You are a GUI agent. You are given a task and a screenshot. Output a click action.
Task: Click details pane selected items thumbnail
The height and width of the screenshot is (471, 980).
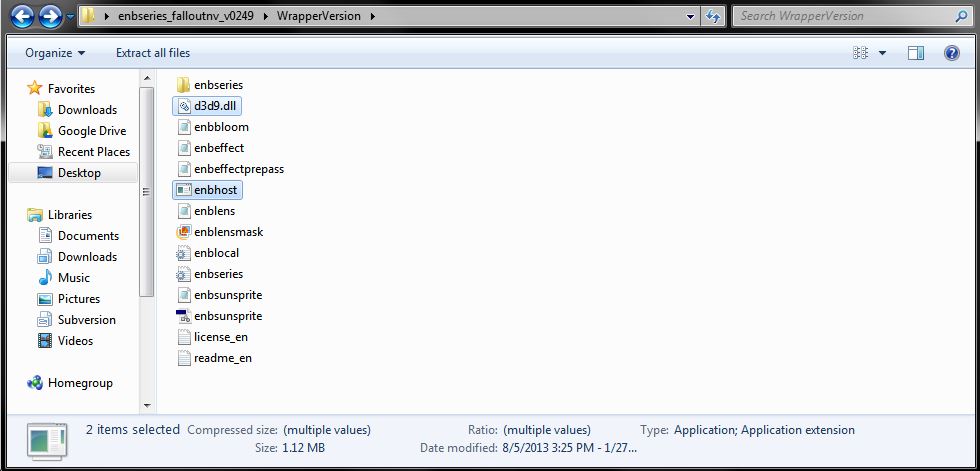click(x=47, y=441)
